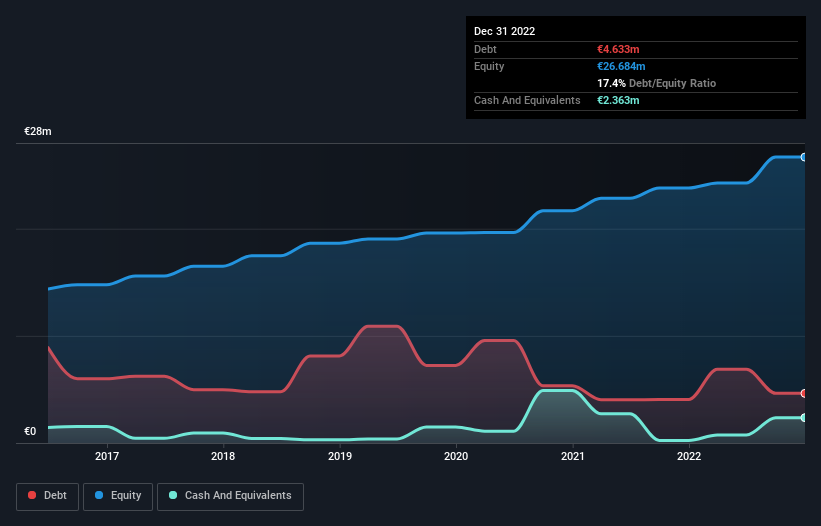
Task: Select the blue Equity endpoint marker
Action: click(804, 157)
